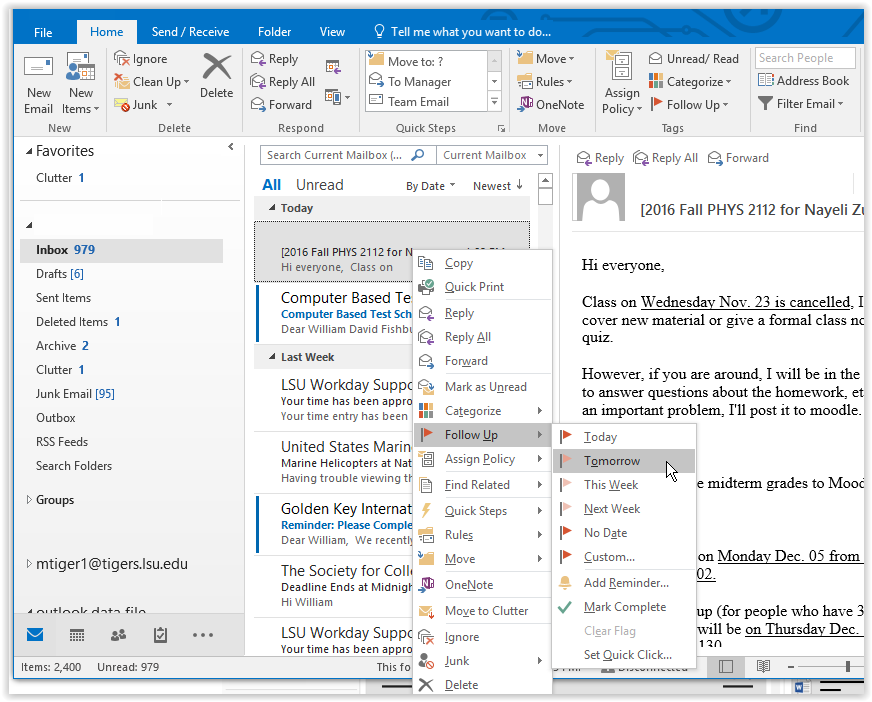Expand the mtiger1@tigers.lsu.edu account

(29, 563)
